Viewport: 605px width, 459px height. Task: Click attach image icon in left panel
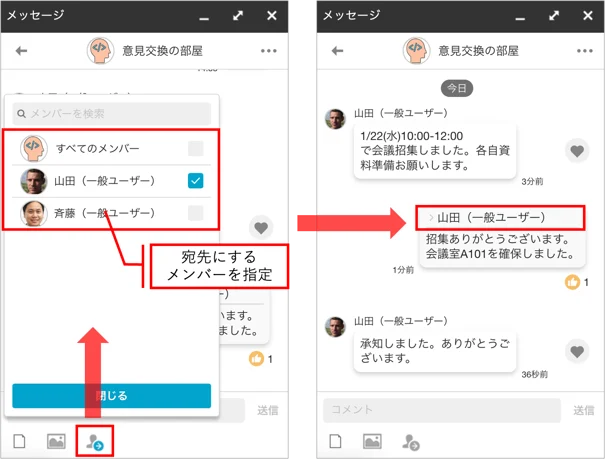coord(56,441)
